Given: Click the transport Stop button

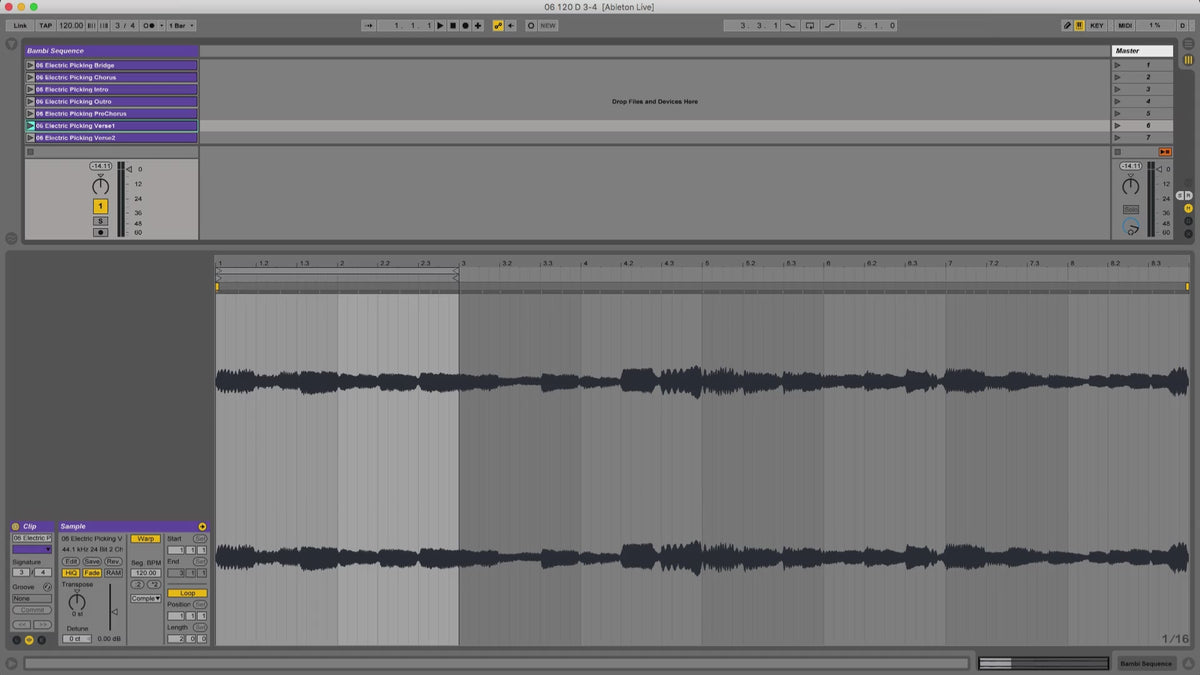Looking at the screenshot, I should [452, 25].
